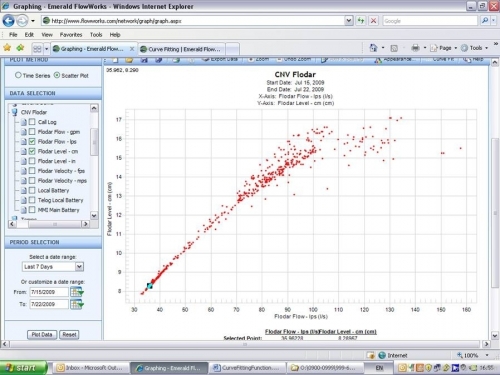Check the MMI Main Battery checkbox
The image size is (500, 375).
pyautogui.click(x=32, y=210)
